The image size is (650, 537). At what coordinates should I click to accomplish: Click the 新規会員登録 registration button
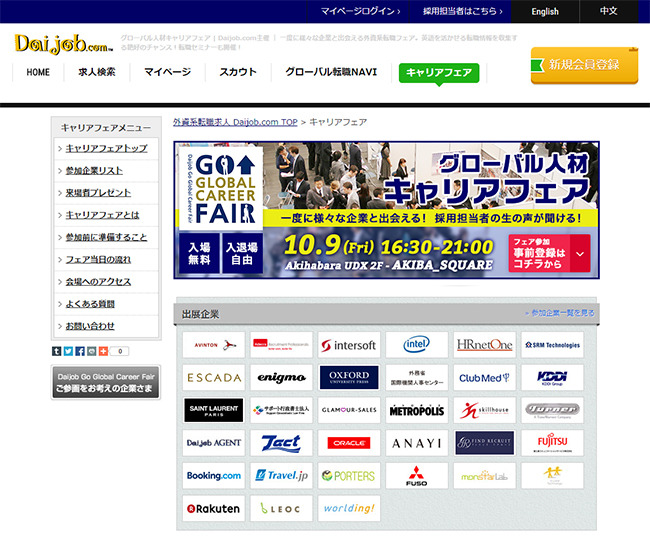tap(584, 66)
